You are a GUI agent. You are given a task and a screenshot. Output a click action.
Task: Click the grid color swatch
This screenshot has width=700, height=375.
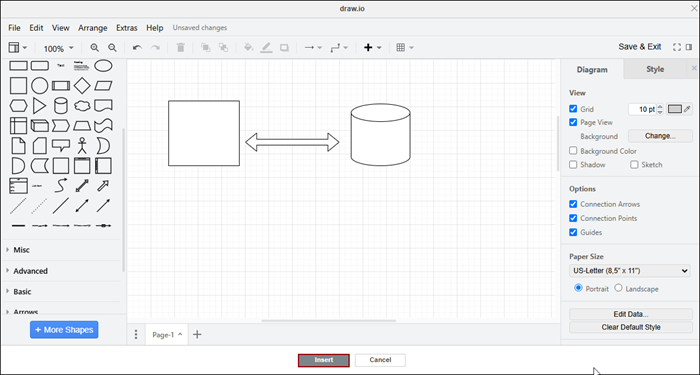(675, 109)
